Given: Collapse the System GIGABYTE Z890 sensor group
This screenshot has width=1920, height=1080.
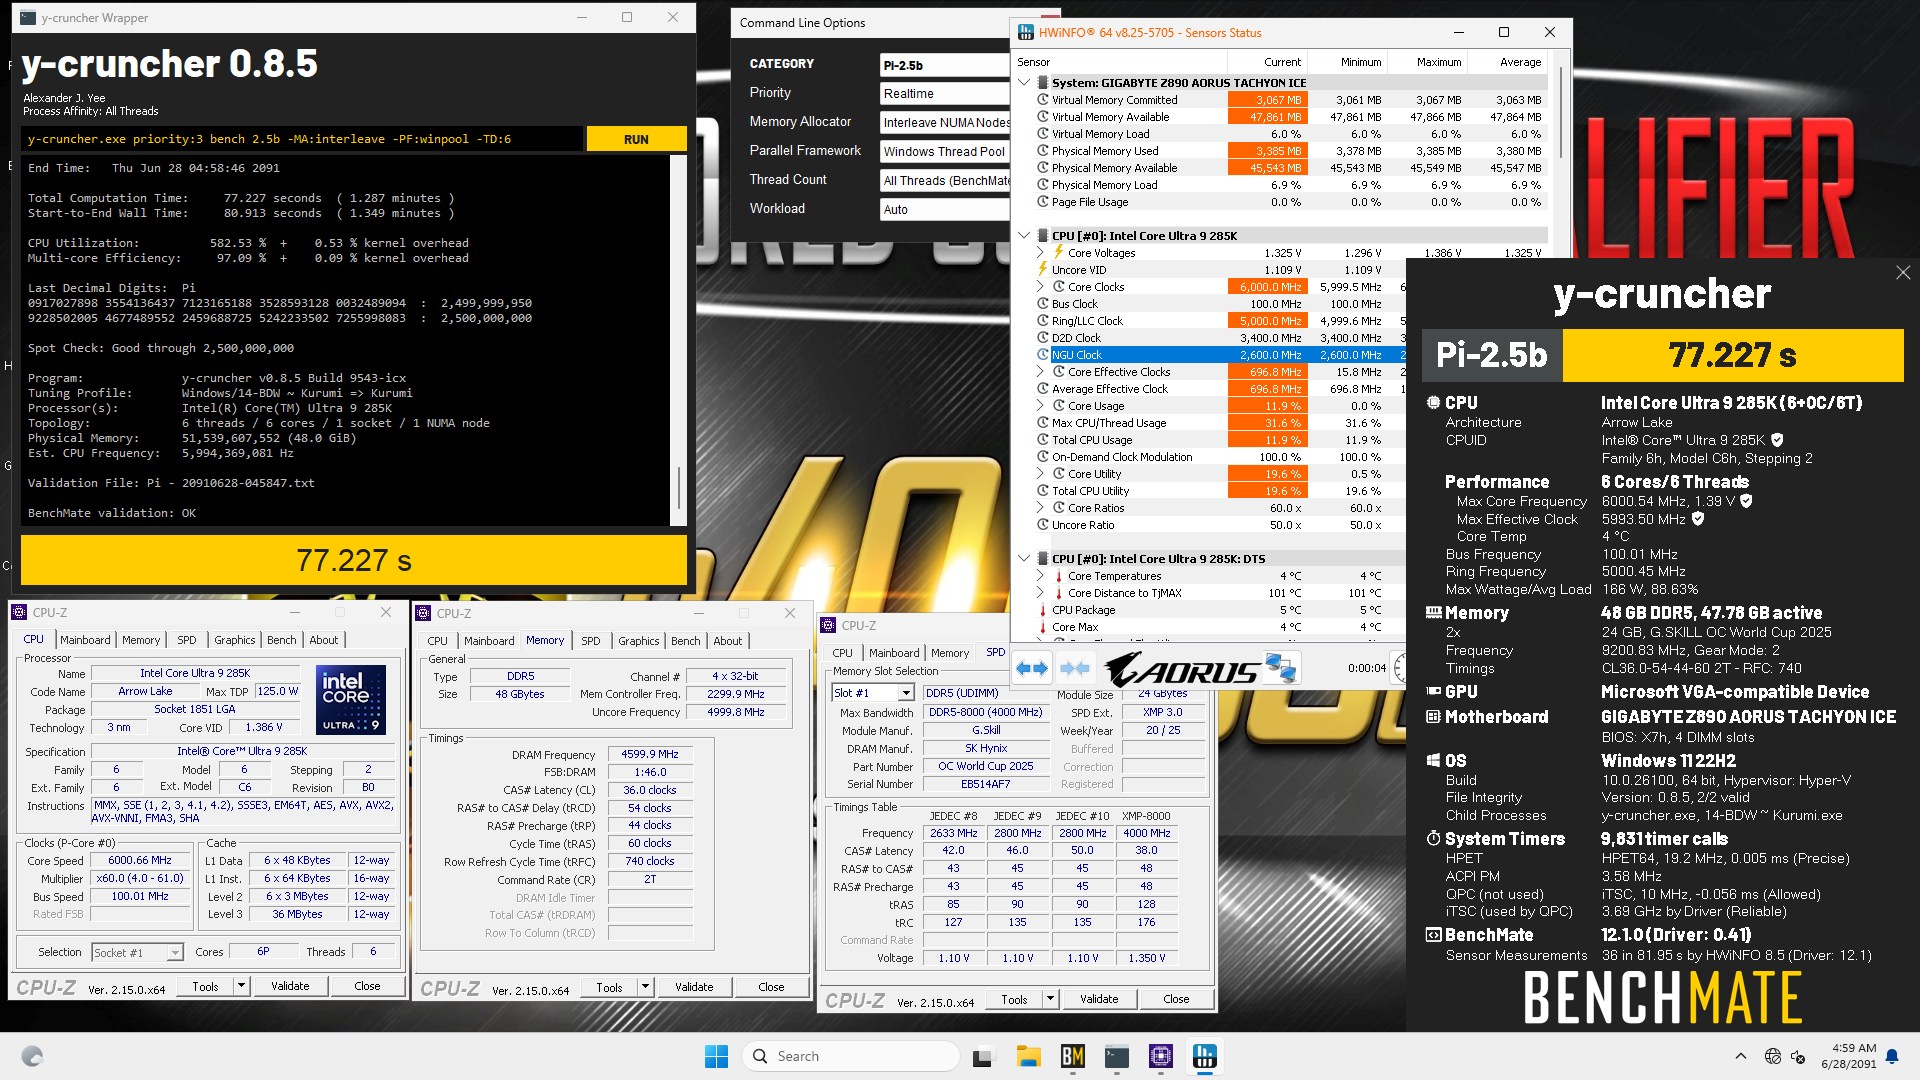Looking at the screenshot, I should coord(1024,83).
